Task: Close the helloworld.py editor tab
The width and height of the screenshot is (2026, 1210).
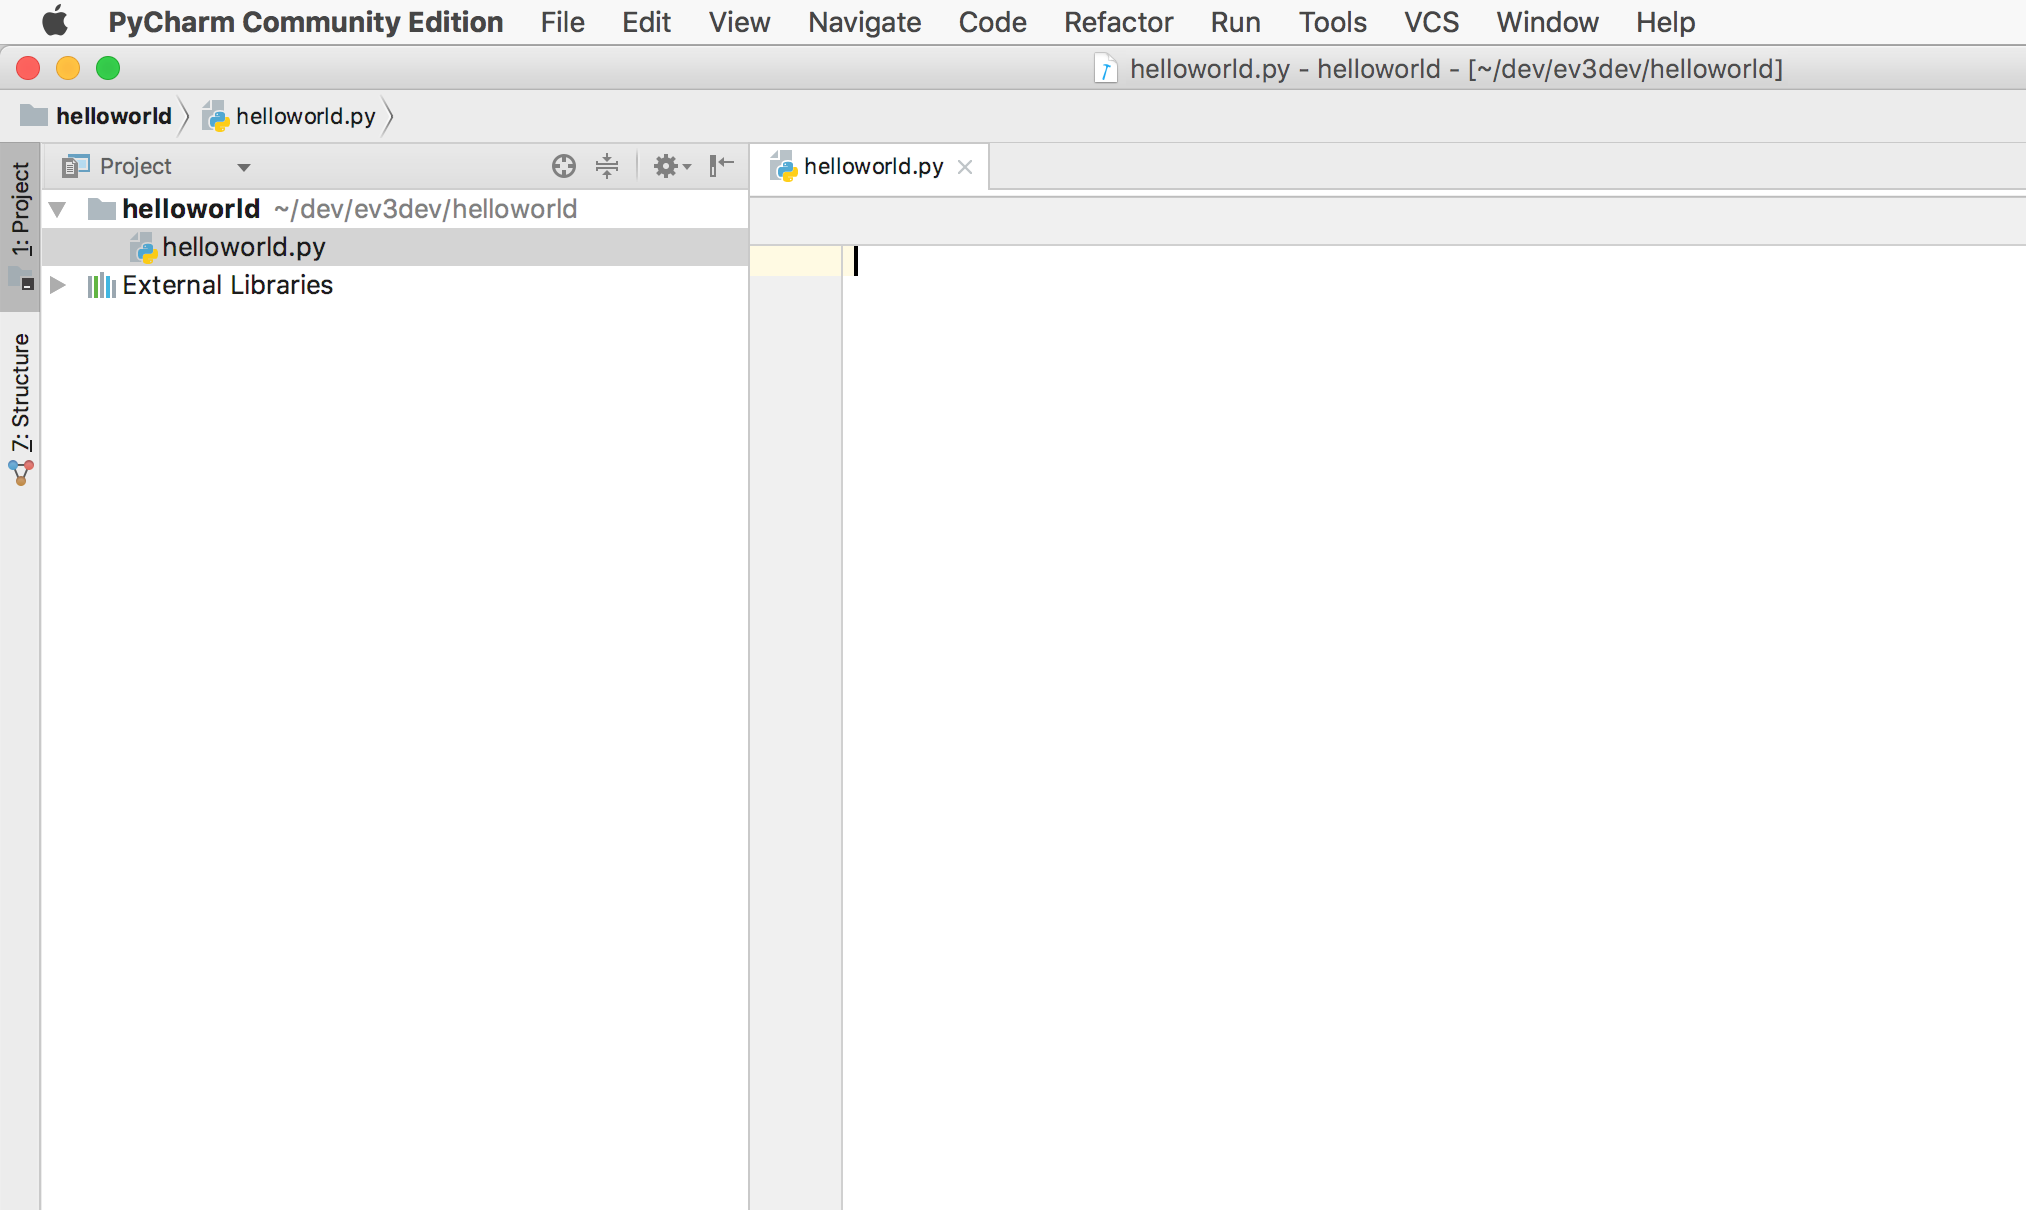Action: click(965, 167)
